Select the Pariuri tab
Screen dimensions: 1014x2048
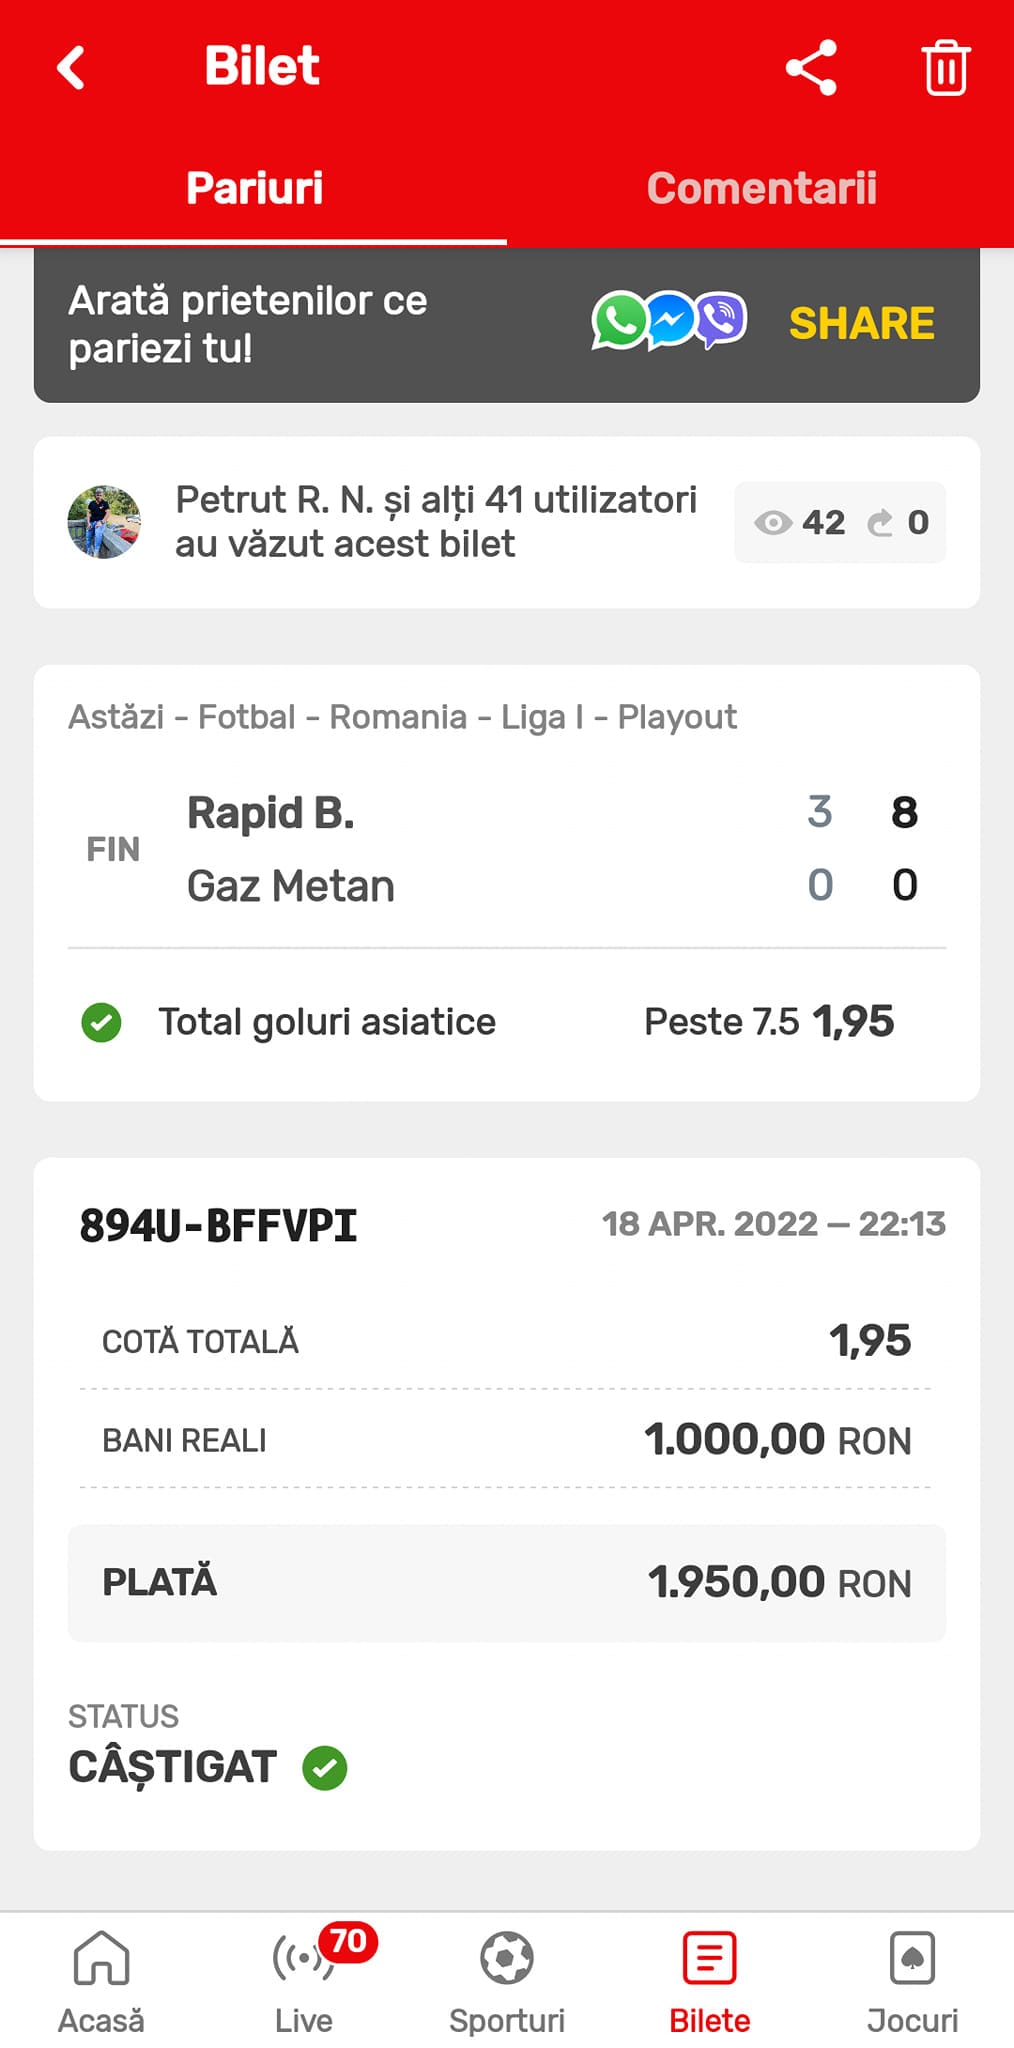(x=254, y=188)
